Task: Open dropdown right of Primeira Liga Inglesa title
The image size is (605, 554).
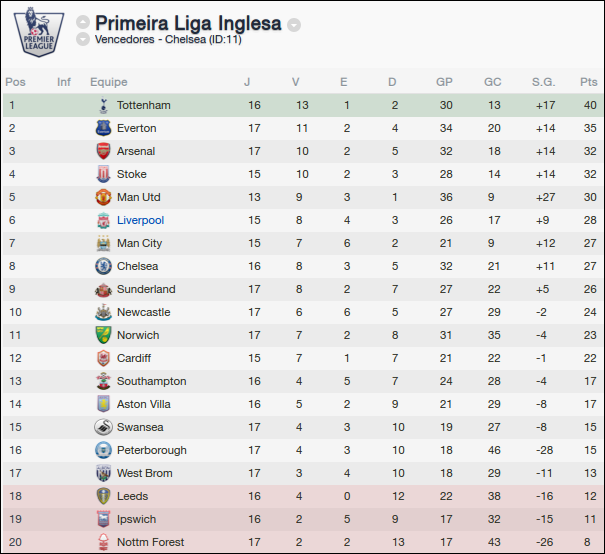Action: 294,24
